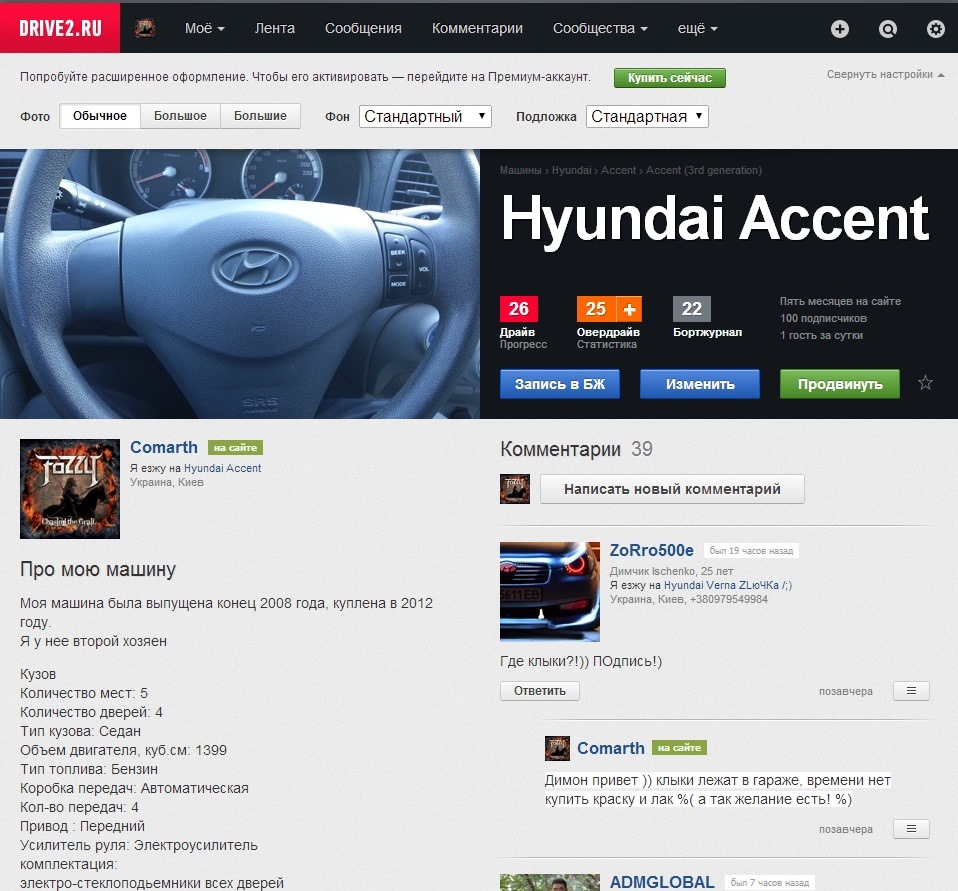
Task: Click Про мою машину heading
Action: tap(98, 569)
